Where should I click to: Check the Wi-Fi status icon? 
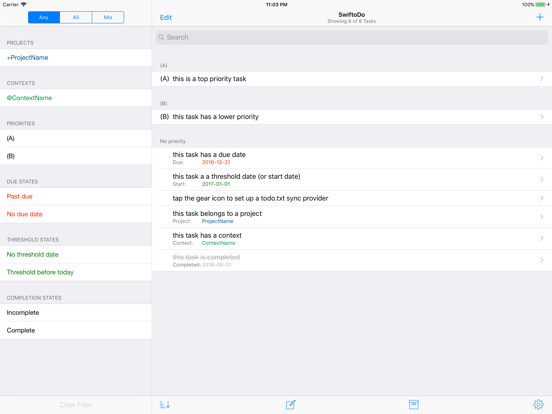coord(23,4)
